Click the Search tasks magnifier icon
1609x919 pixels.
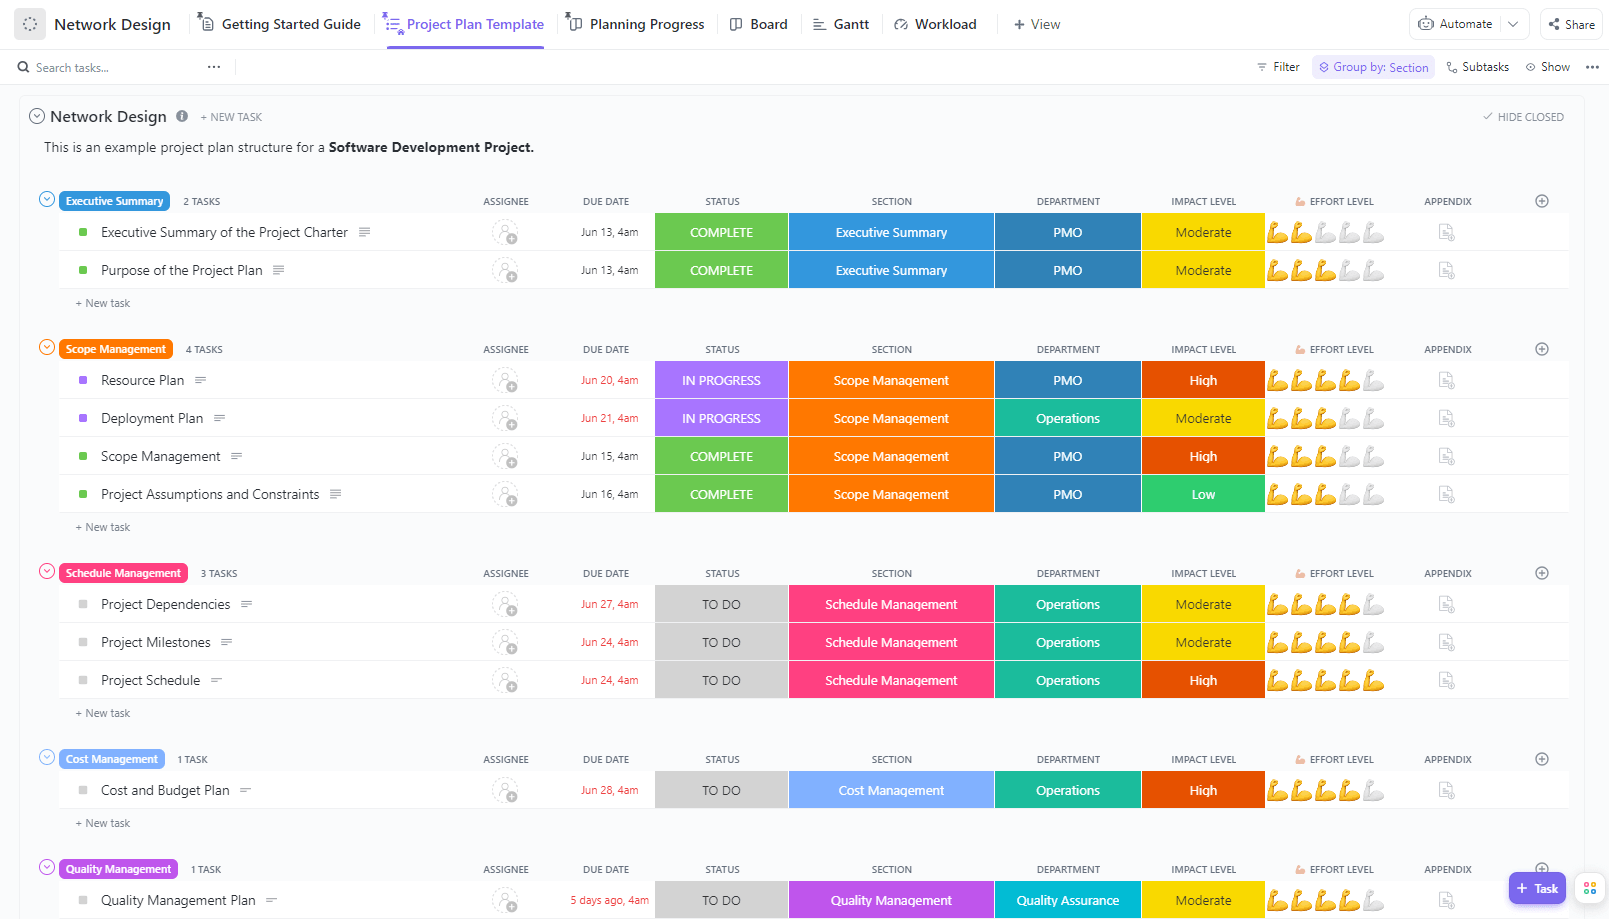pyautogui.click(x=23, y=67)
